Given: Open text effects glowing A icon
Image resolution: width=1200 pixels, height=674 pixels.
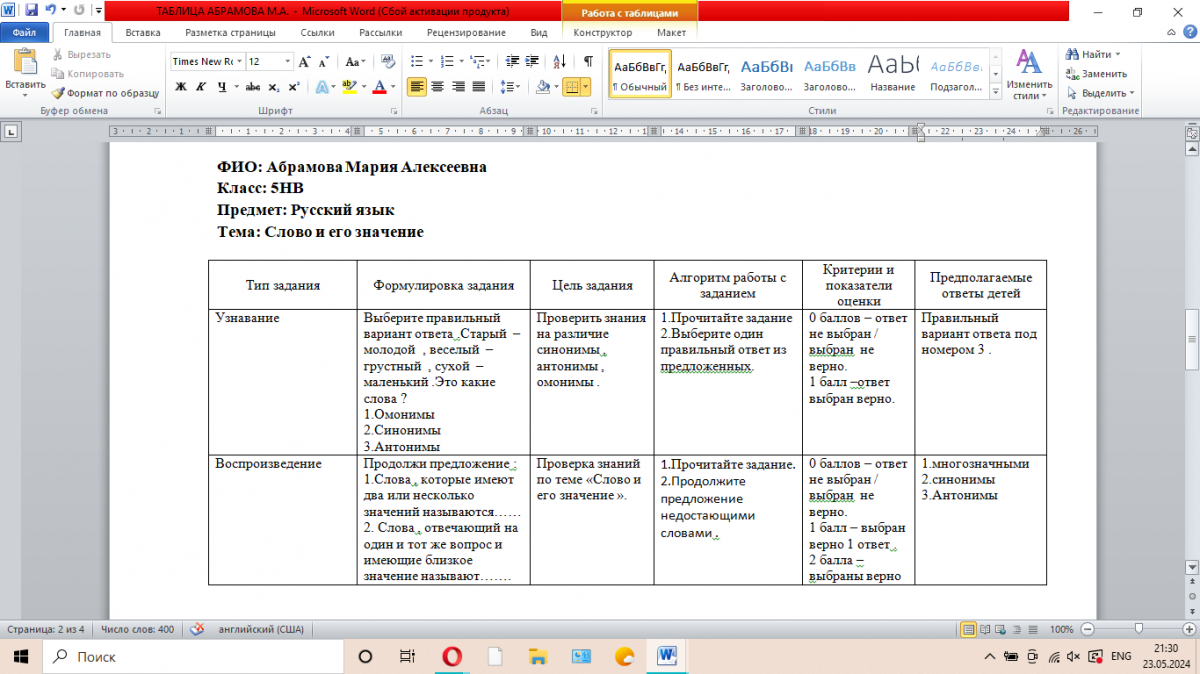Looking at the screenshot, I should [322, 87].
